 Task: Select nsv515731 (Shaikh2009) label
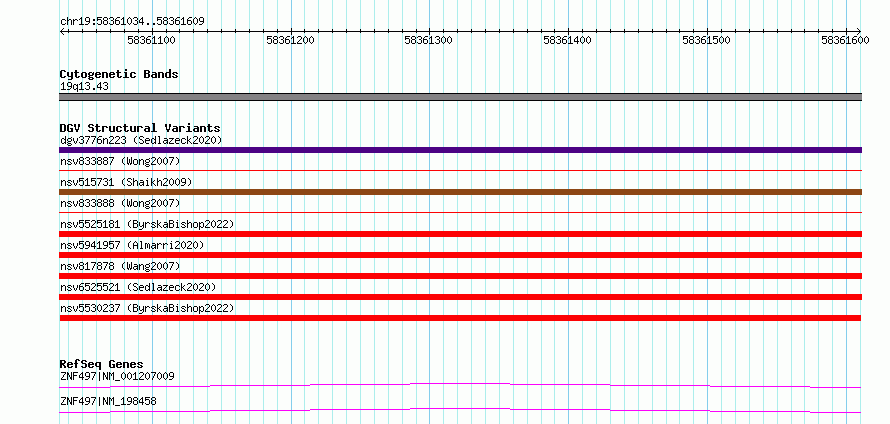coord(126,182)
